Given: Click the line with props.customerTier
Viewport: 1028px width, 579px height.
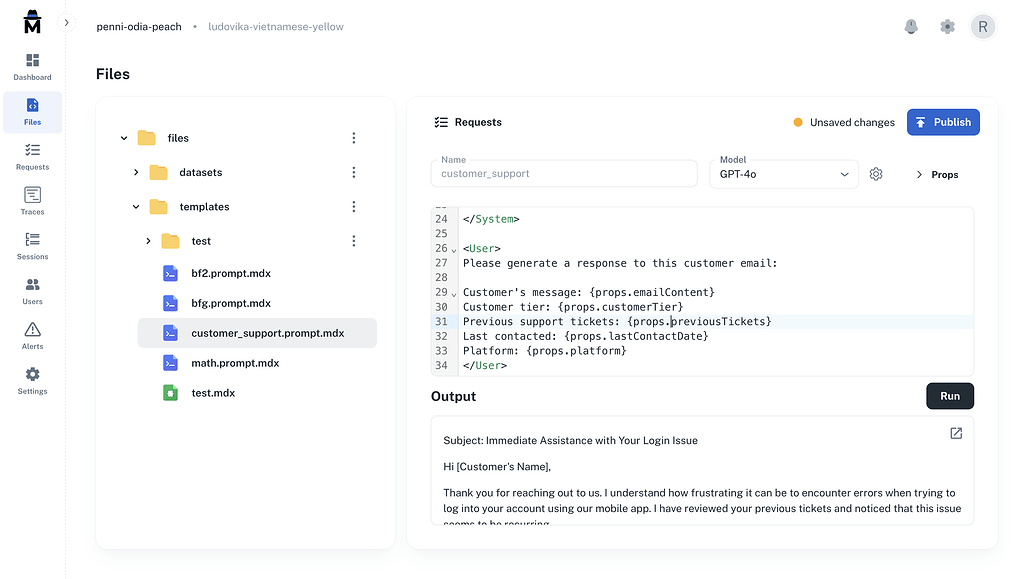Looking at the screenshot, I should [573, 307].
